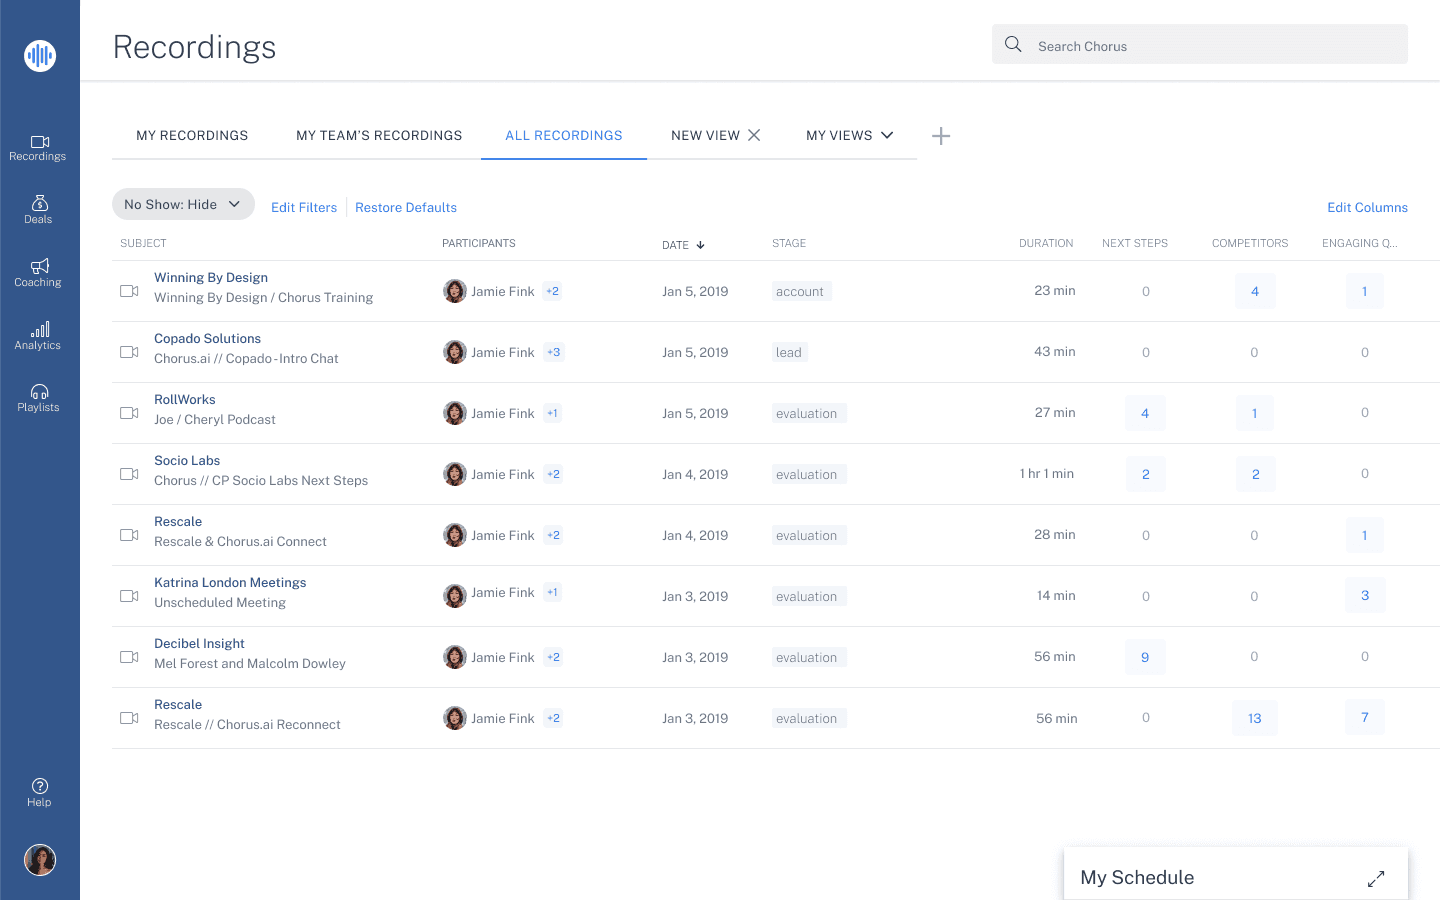The width and height of the screenshot is (1441, 900).
Task: Open the RollWorks recording
Action: [x=185, y=399]
